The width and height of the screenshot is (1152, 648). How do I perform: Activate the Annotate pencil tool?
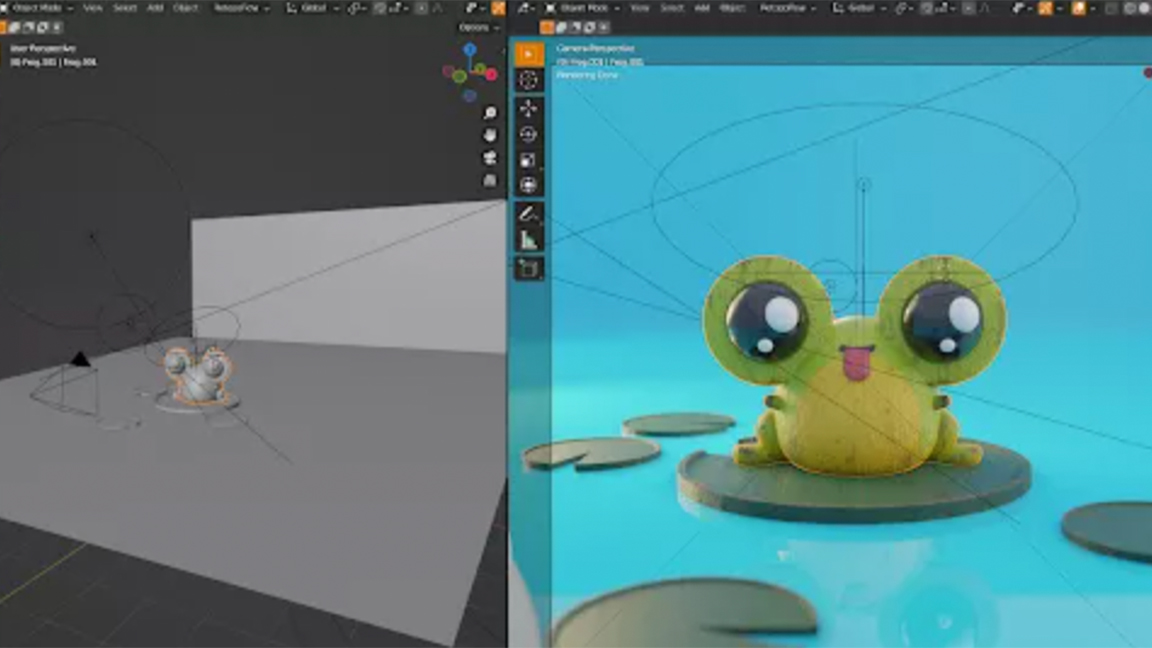coord(529,214)
